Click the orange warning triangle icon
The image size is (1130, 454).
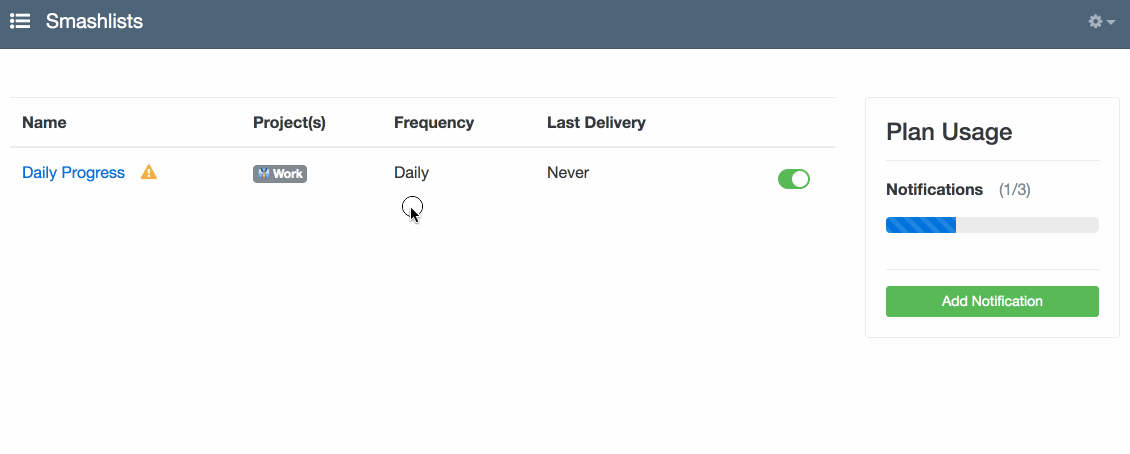tap(148, 172)
